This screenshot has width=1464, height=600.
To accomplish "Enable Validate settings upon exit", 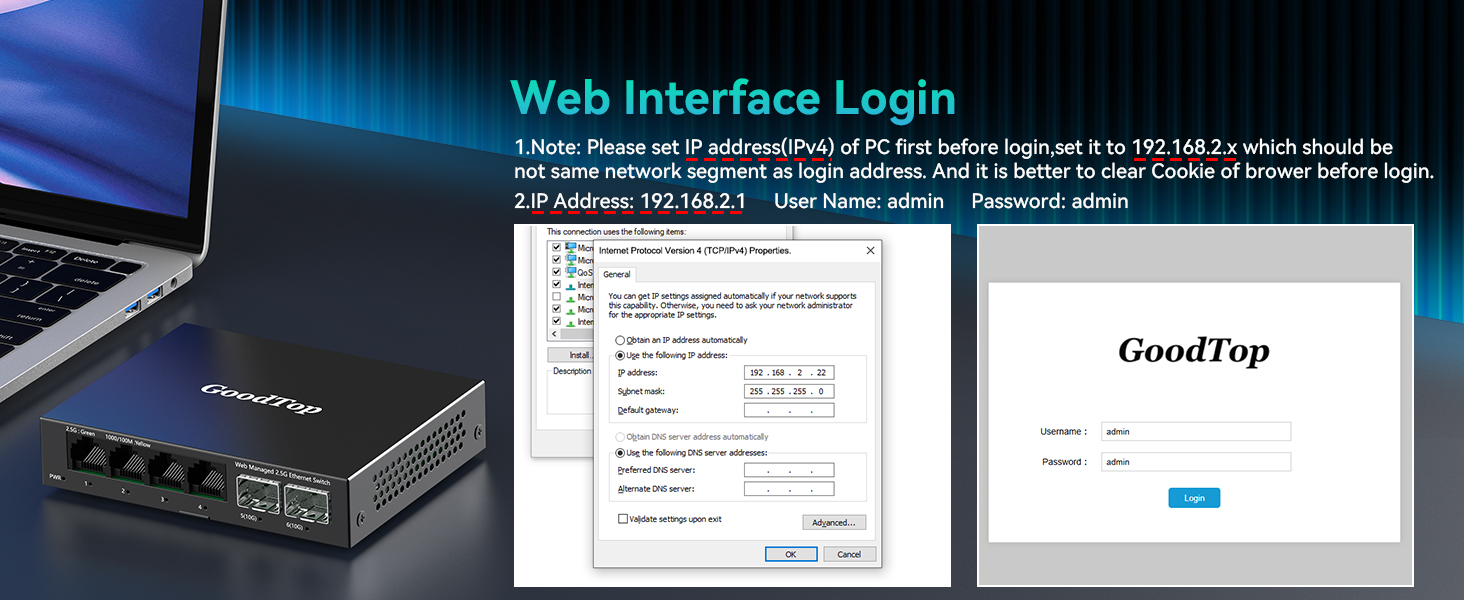I will [623, 519].
